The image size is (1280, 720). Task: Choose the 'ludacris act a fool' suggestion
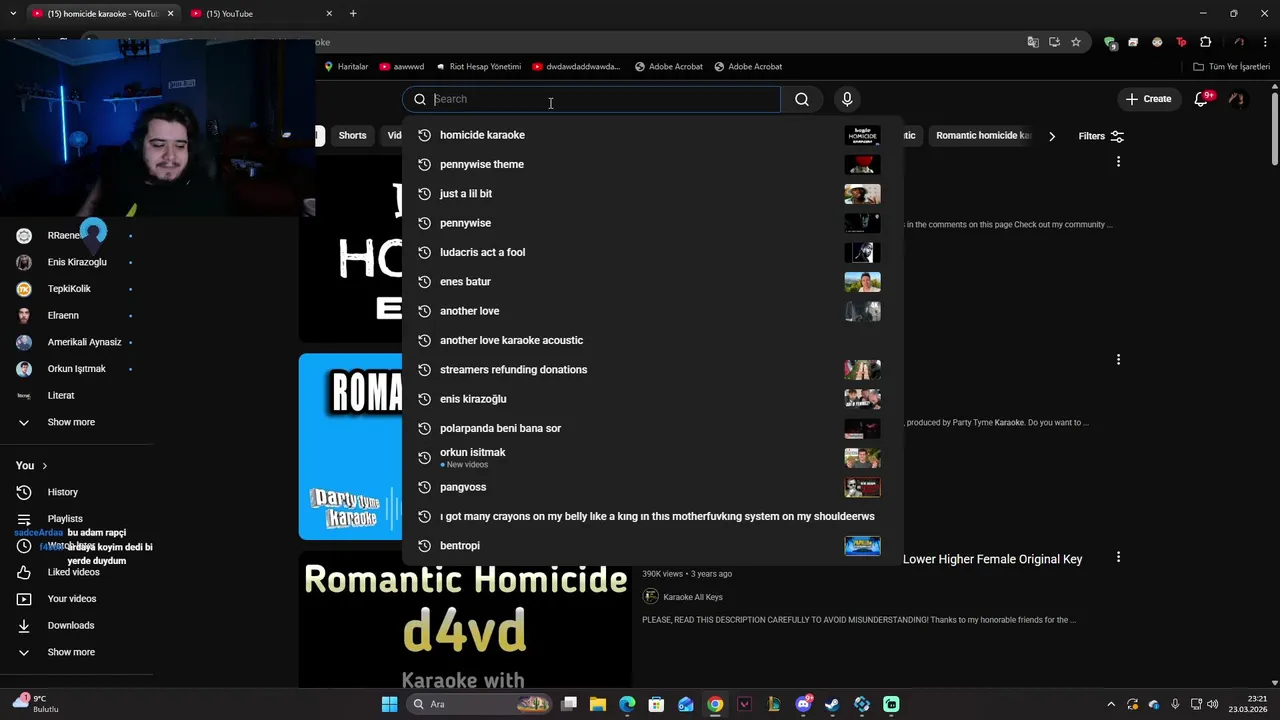pyautogui.click(x=652, y=252)
